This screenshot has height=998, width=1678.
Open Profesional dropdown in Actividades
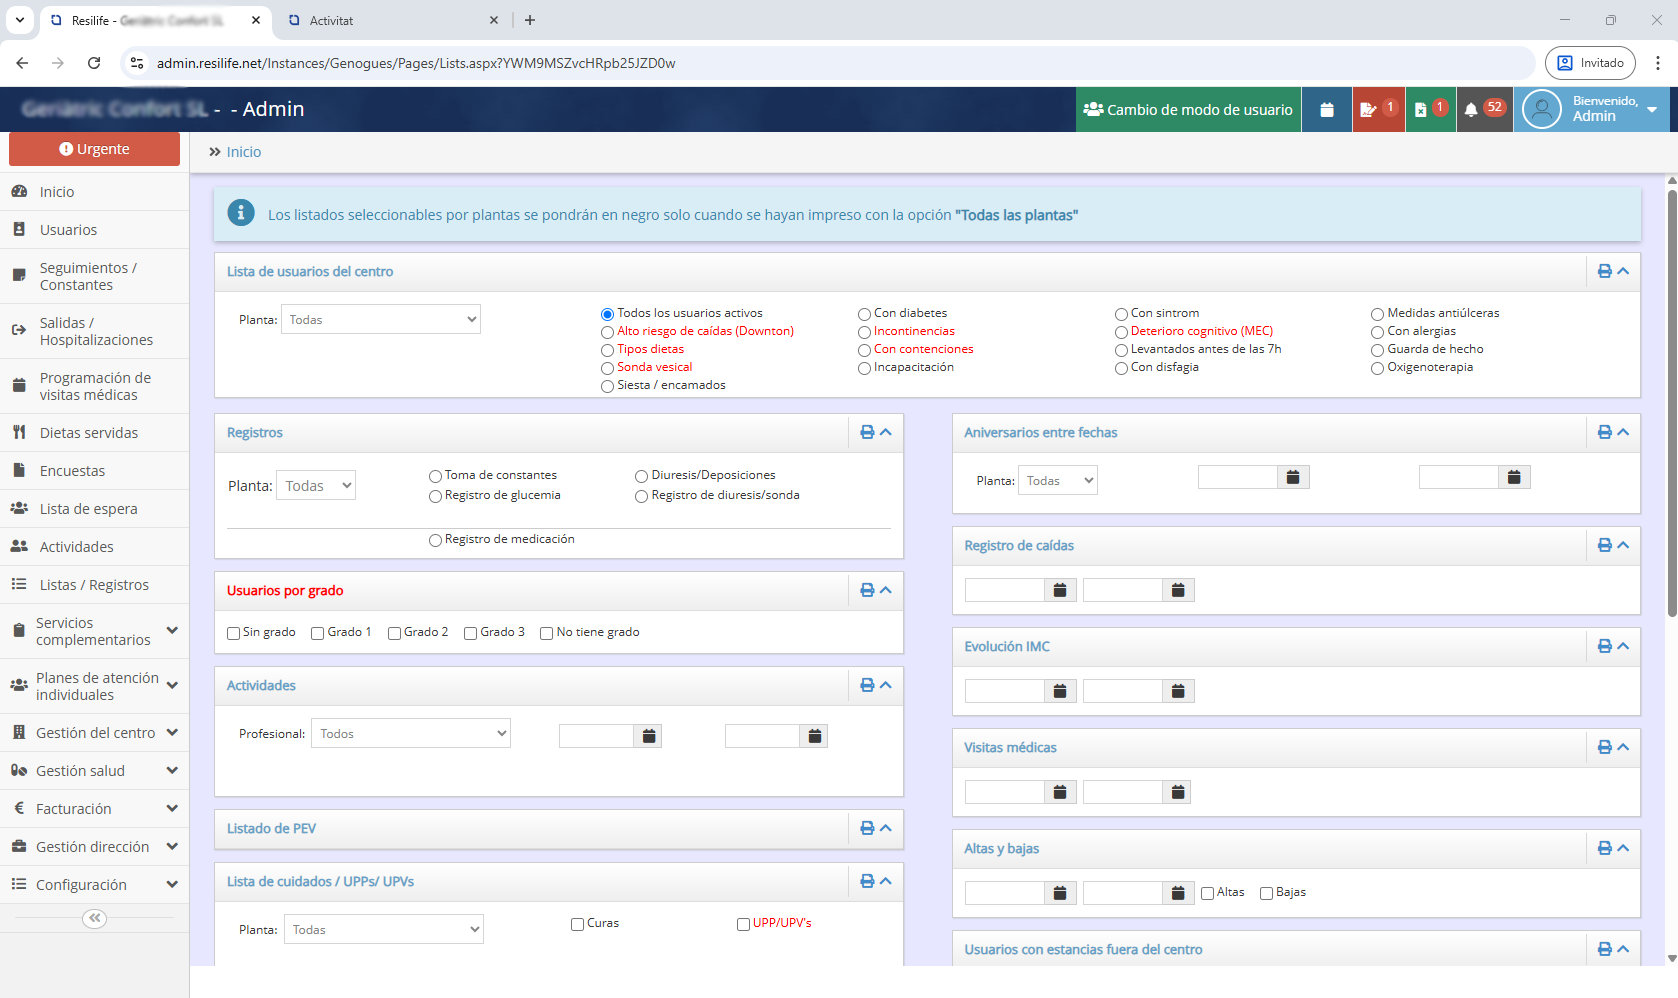[411, 734]
